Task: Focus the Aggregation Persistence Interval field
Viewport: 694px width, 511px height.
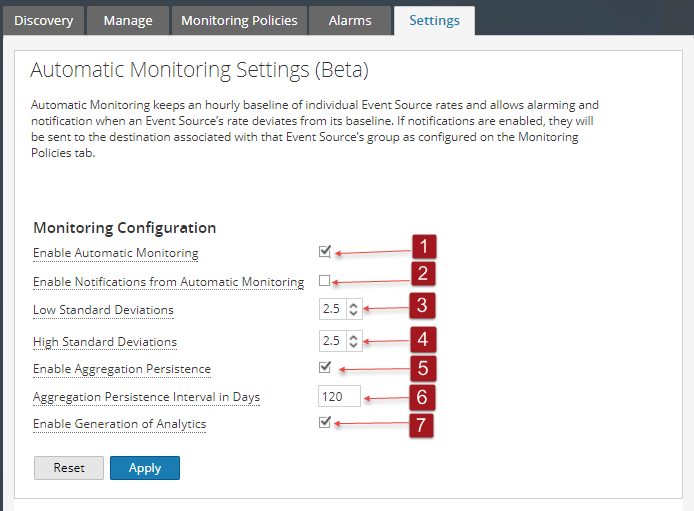Action: tap(339, 397)
